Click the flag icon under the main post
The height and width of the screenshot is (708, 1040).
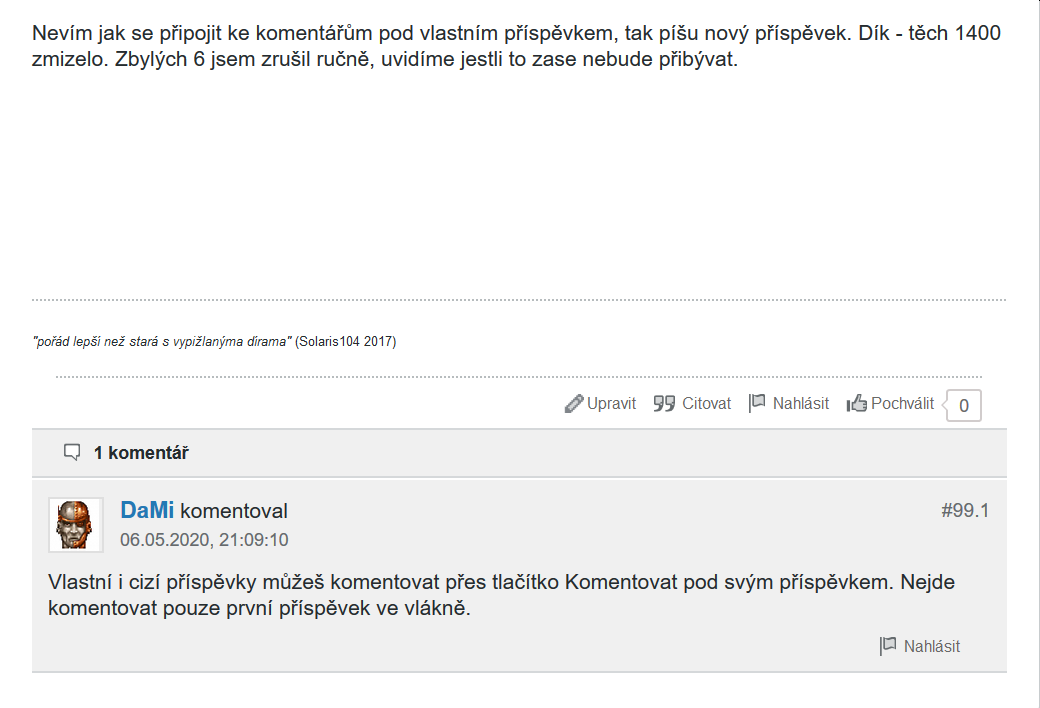coord(757,403)
